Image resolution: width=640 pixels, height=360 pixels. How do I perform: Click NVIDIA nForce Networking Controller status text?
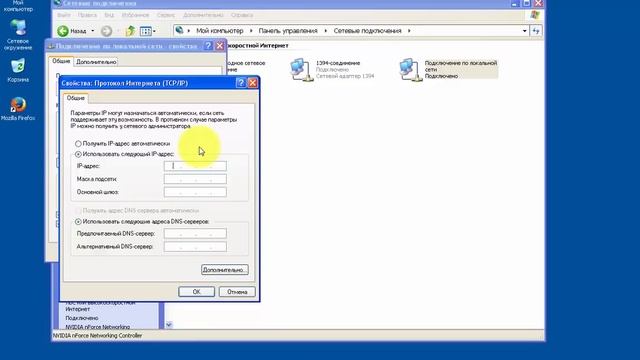(x=98, y=336)
